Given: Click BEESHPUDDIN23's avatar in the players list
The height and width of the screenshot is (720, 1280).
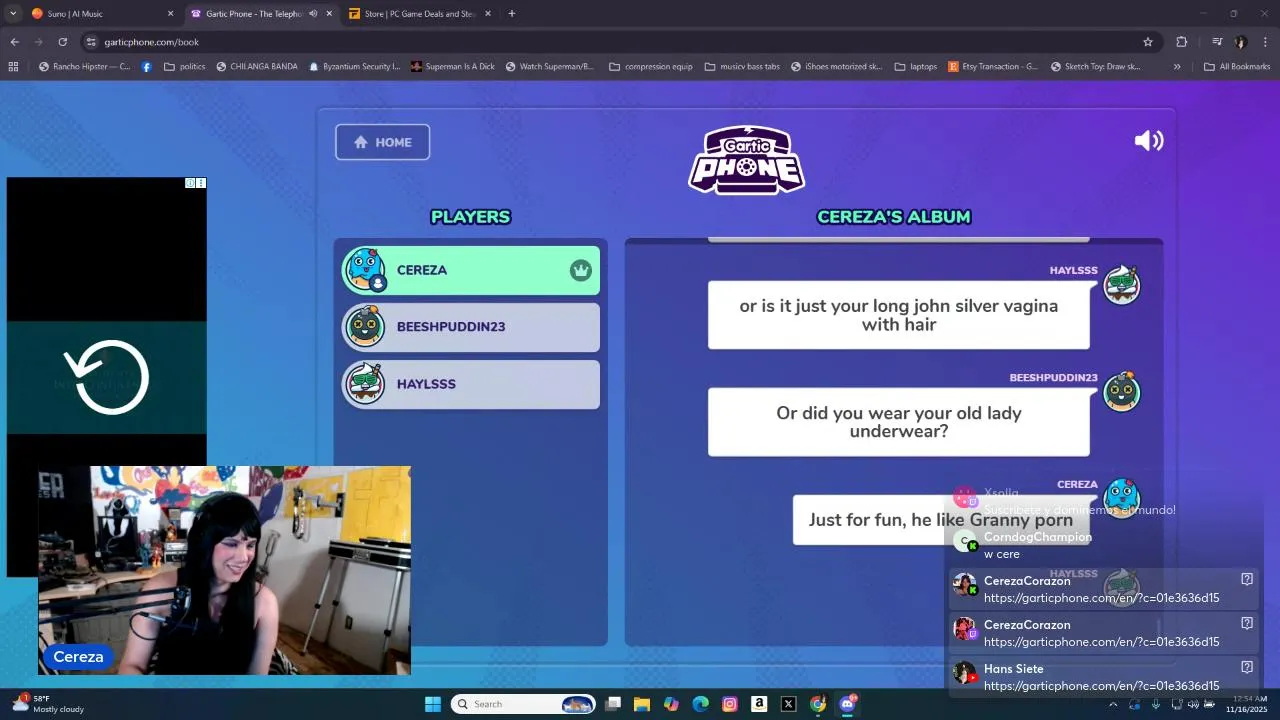Looking at the screenshot, I should 365,327.
